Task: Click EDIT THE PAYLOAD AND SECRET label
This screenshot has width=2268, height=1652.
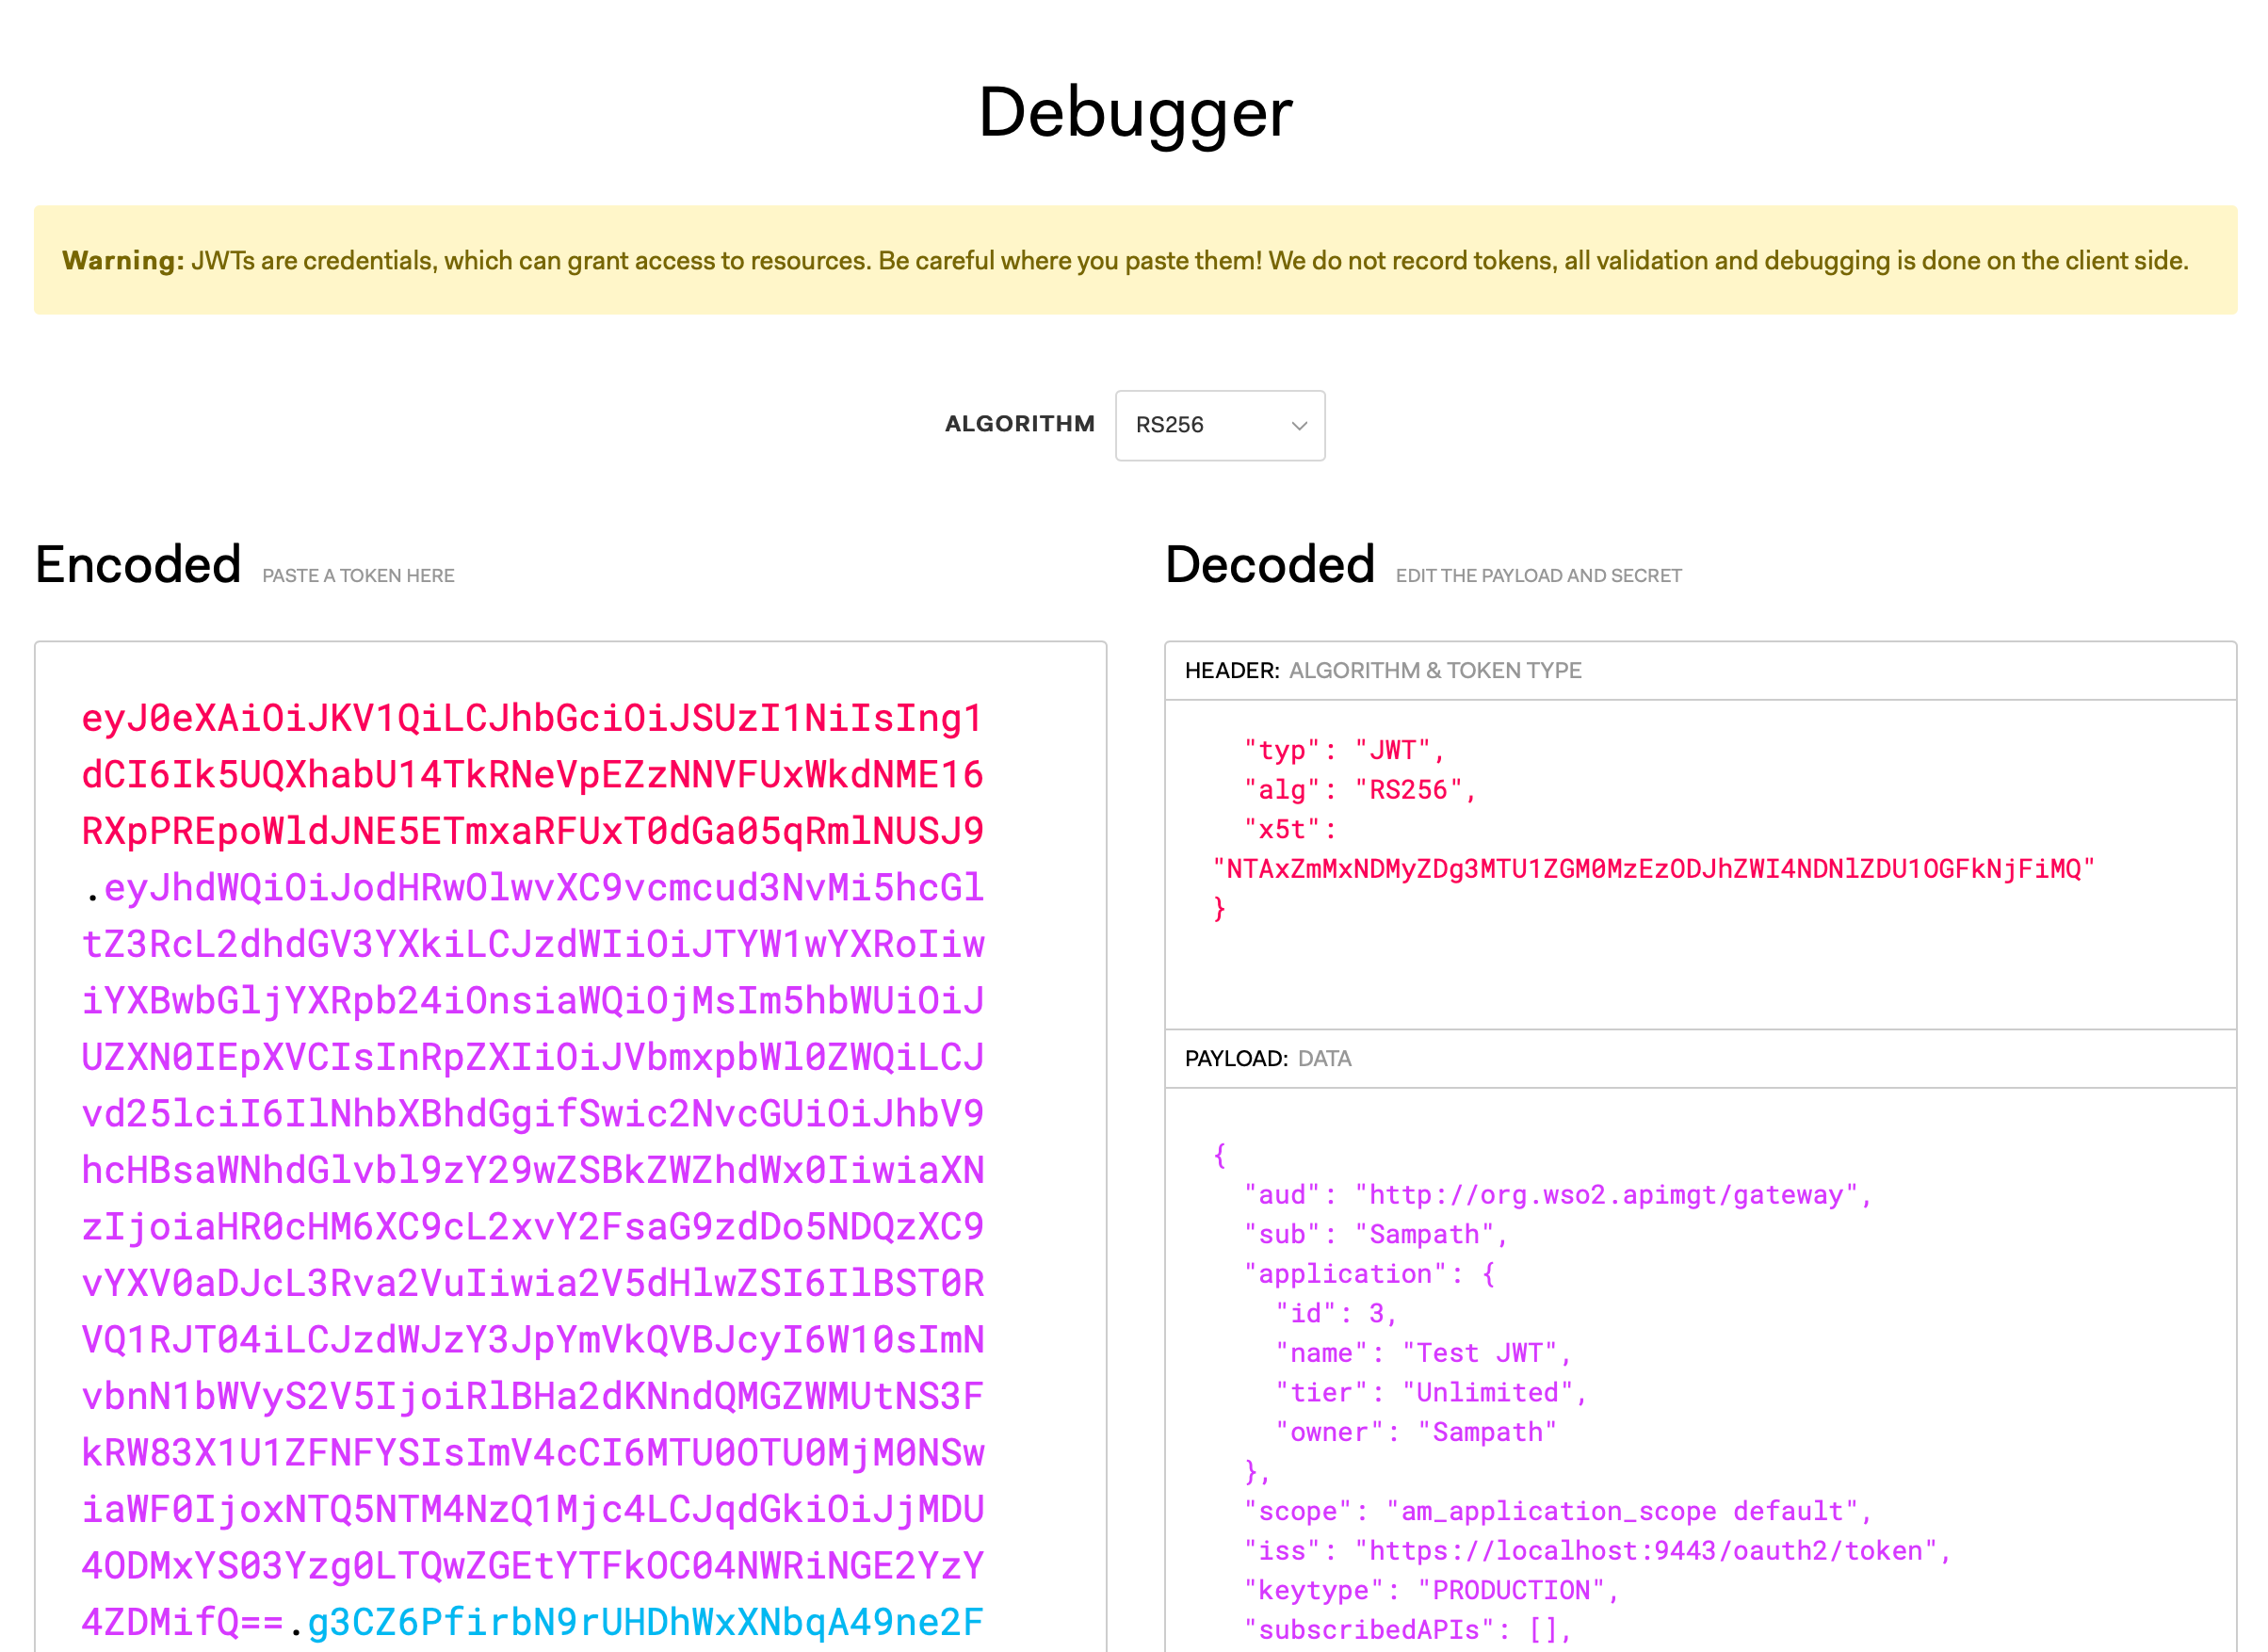Action: coord(1538,576)
